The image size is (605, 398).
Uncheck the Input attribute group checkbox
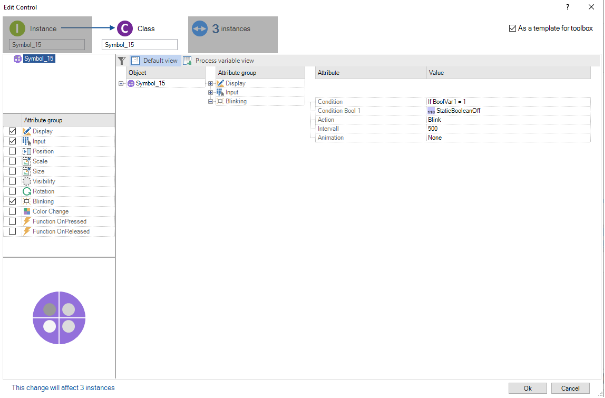[x=13, y=141]
